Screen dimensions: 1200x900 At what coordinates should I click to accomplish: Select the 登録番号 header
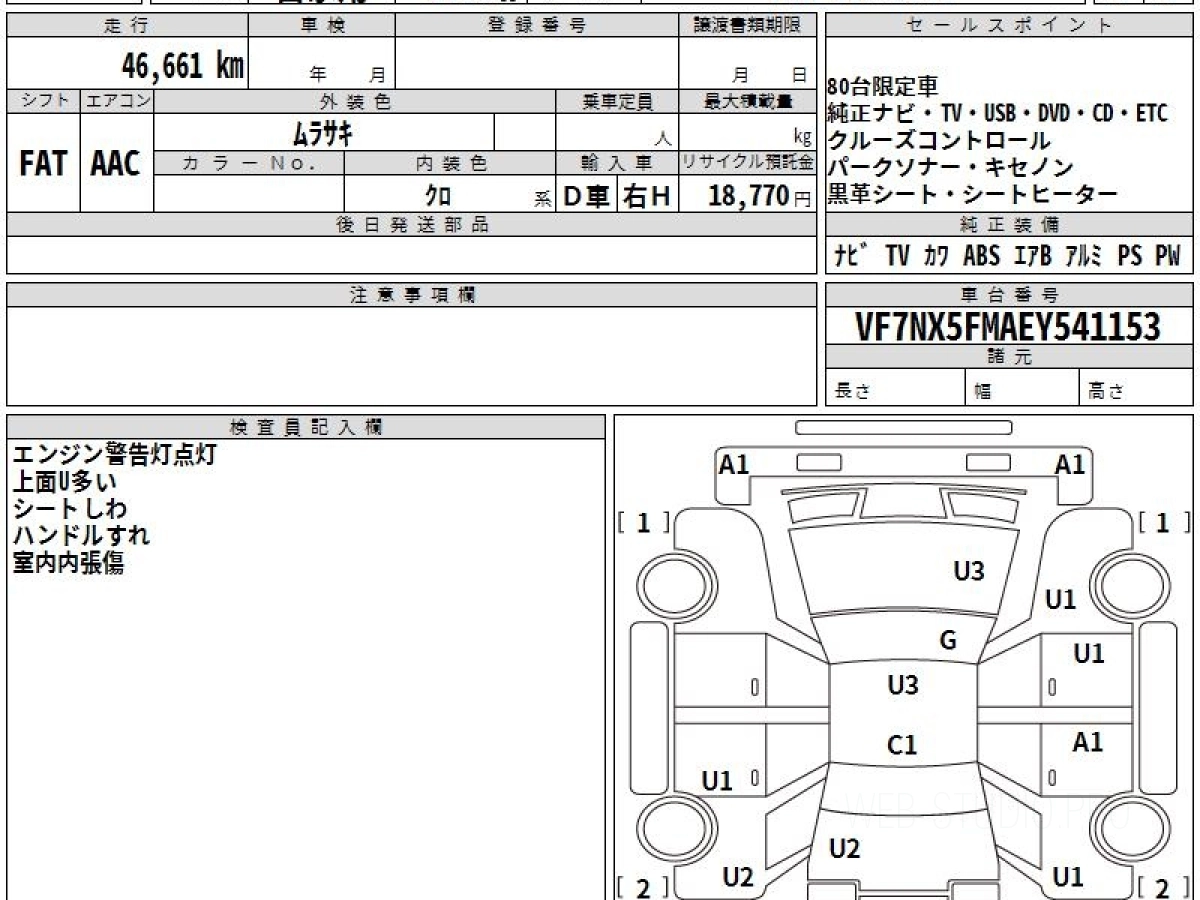[537, 26]
